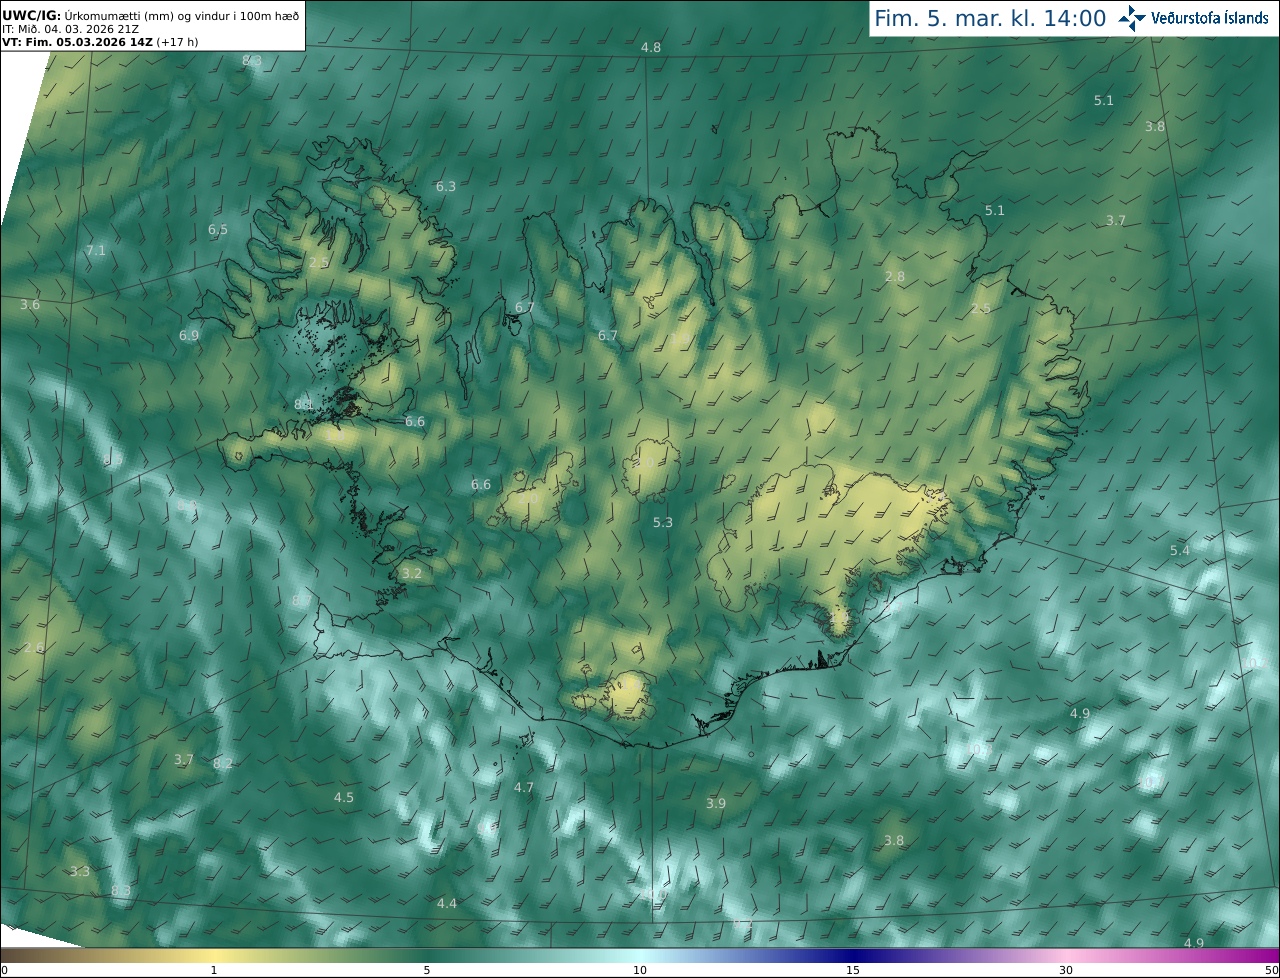Select the 'UWC/IG: Úrkomumætti (mm) og vindur' title line
1280x978 pixels.
click(x=151, y=15)
